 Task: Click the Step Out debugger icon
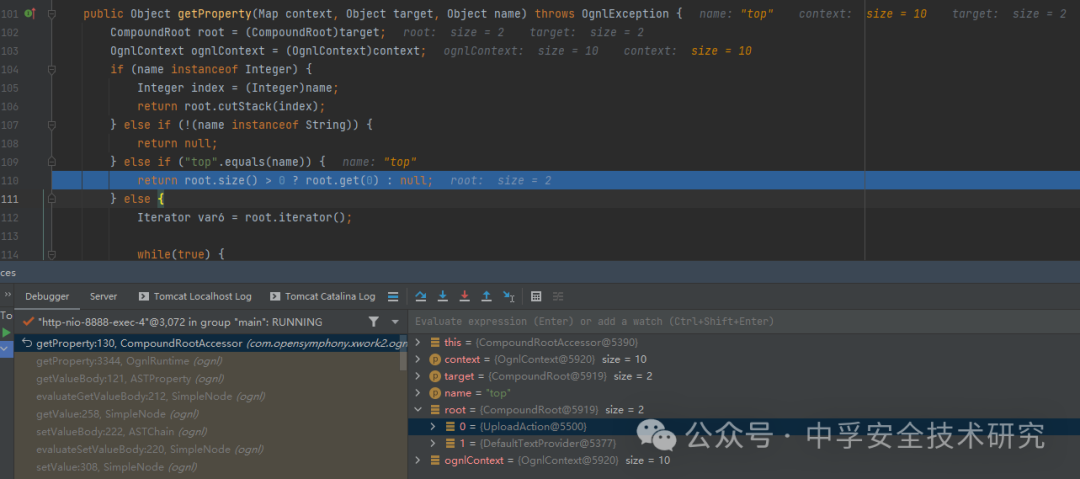click(486, 296)
